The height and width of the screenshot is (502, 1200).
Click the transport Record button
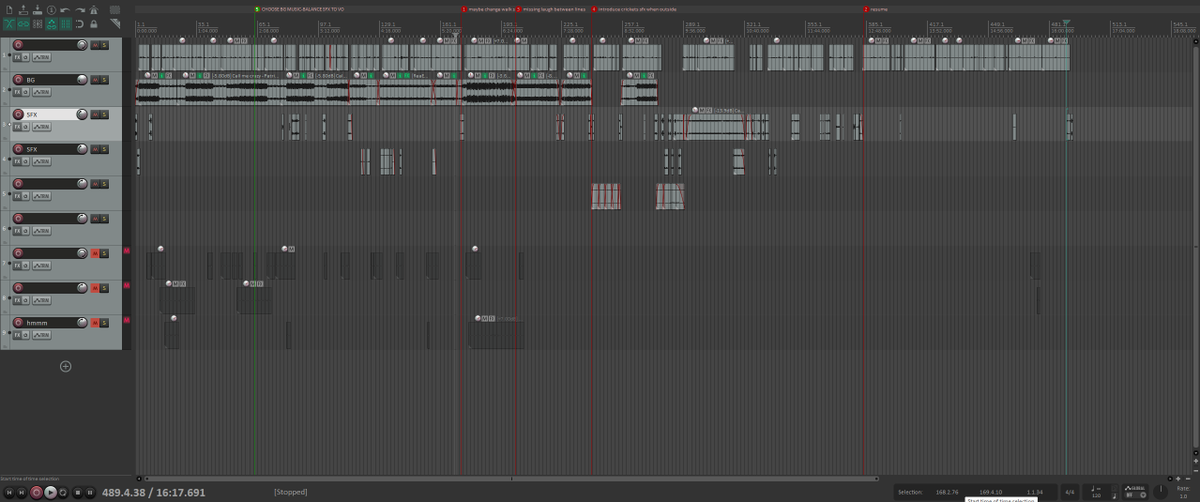(36, 492)
